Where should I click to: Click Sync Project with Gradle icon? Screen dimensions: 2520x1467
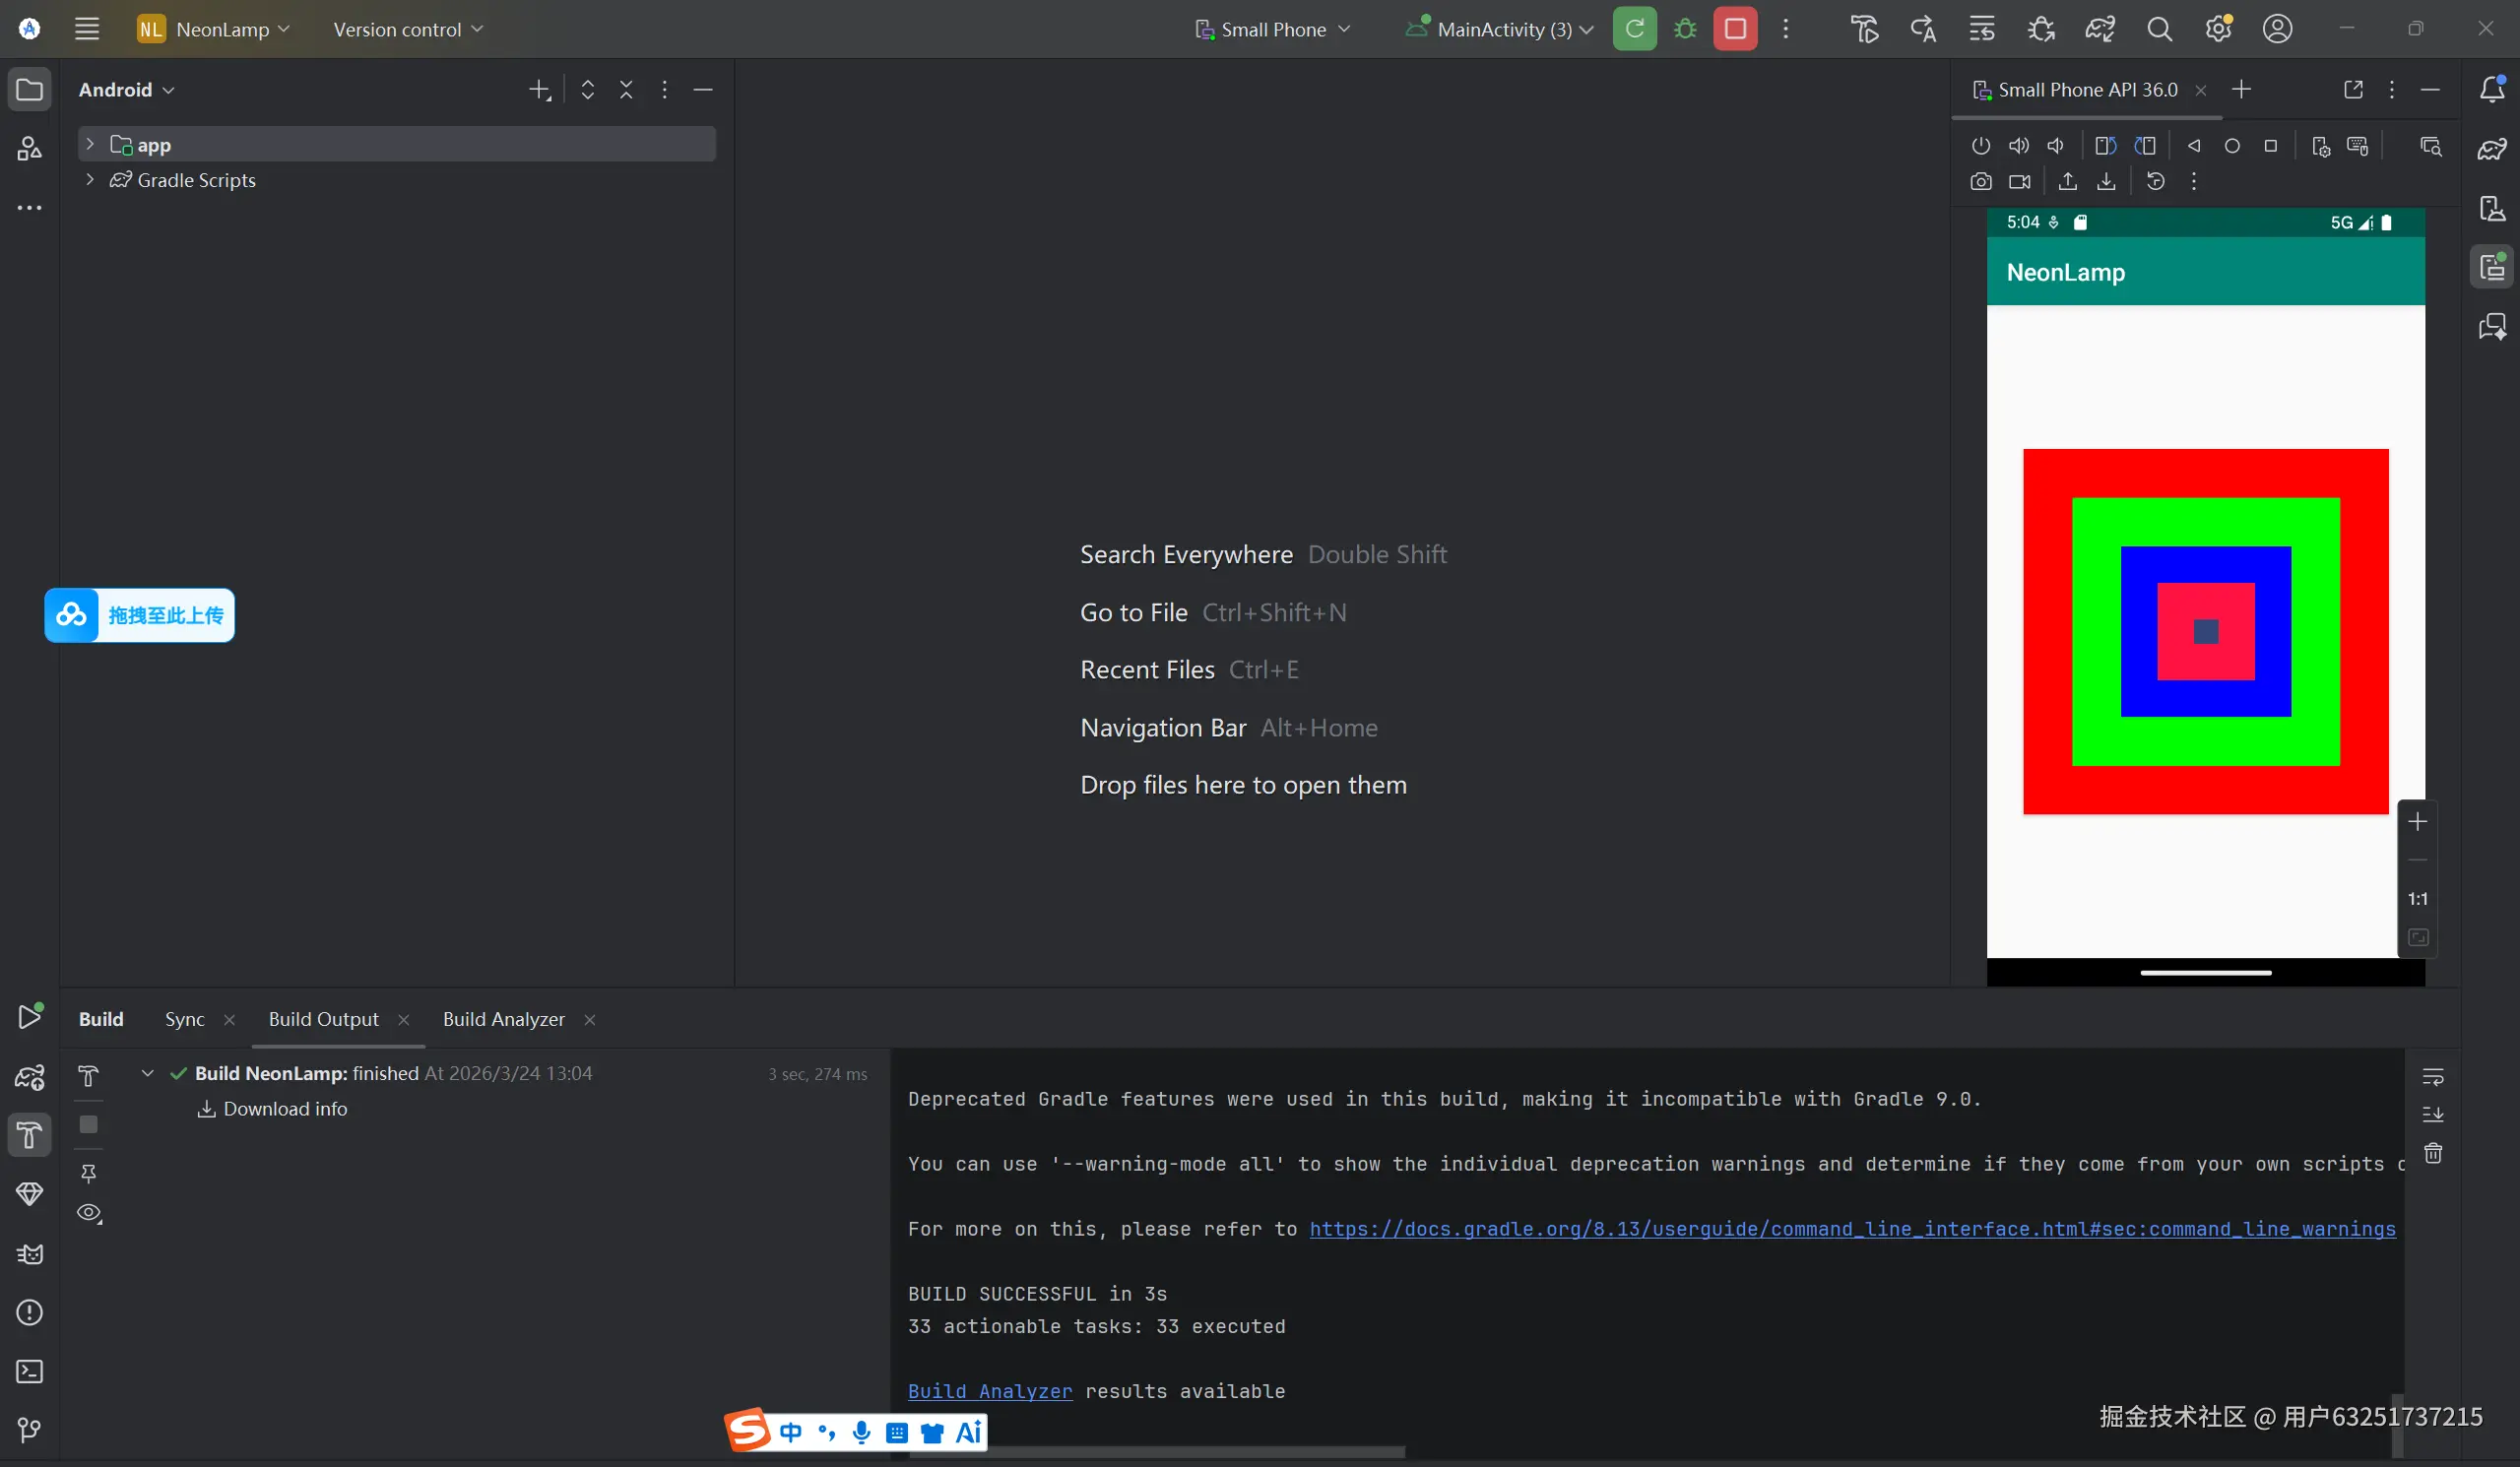click(x=2099, y=29)
